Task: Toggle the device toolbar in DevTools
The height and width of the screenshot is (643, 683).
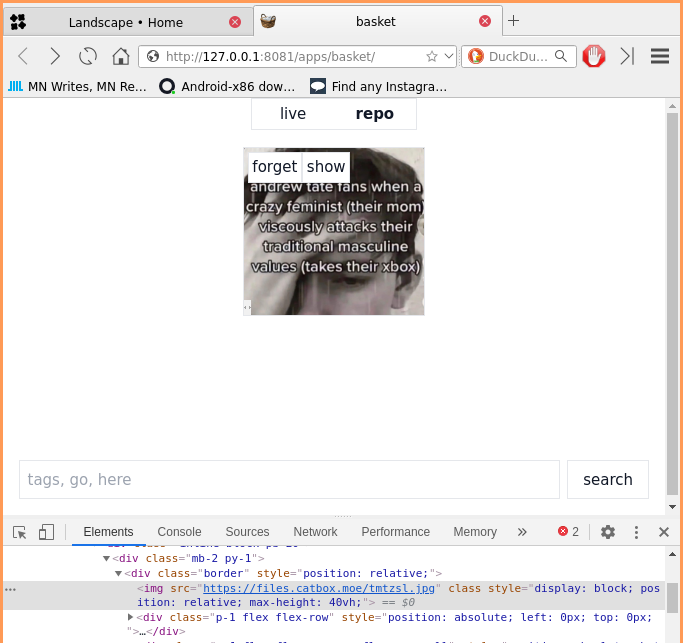Action: [46, 532]
